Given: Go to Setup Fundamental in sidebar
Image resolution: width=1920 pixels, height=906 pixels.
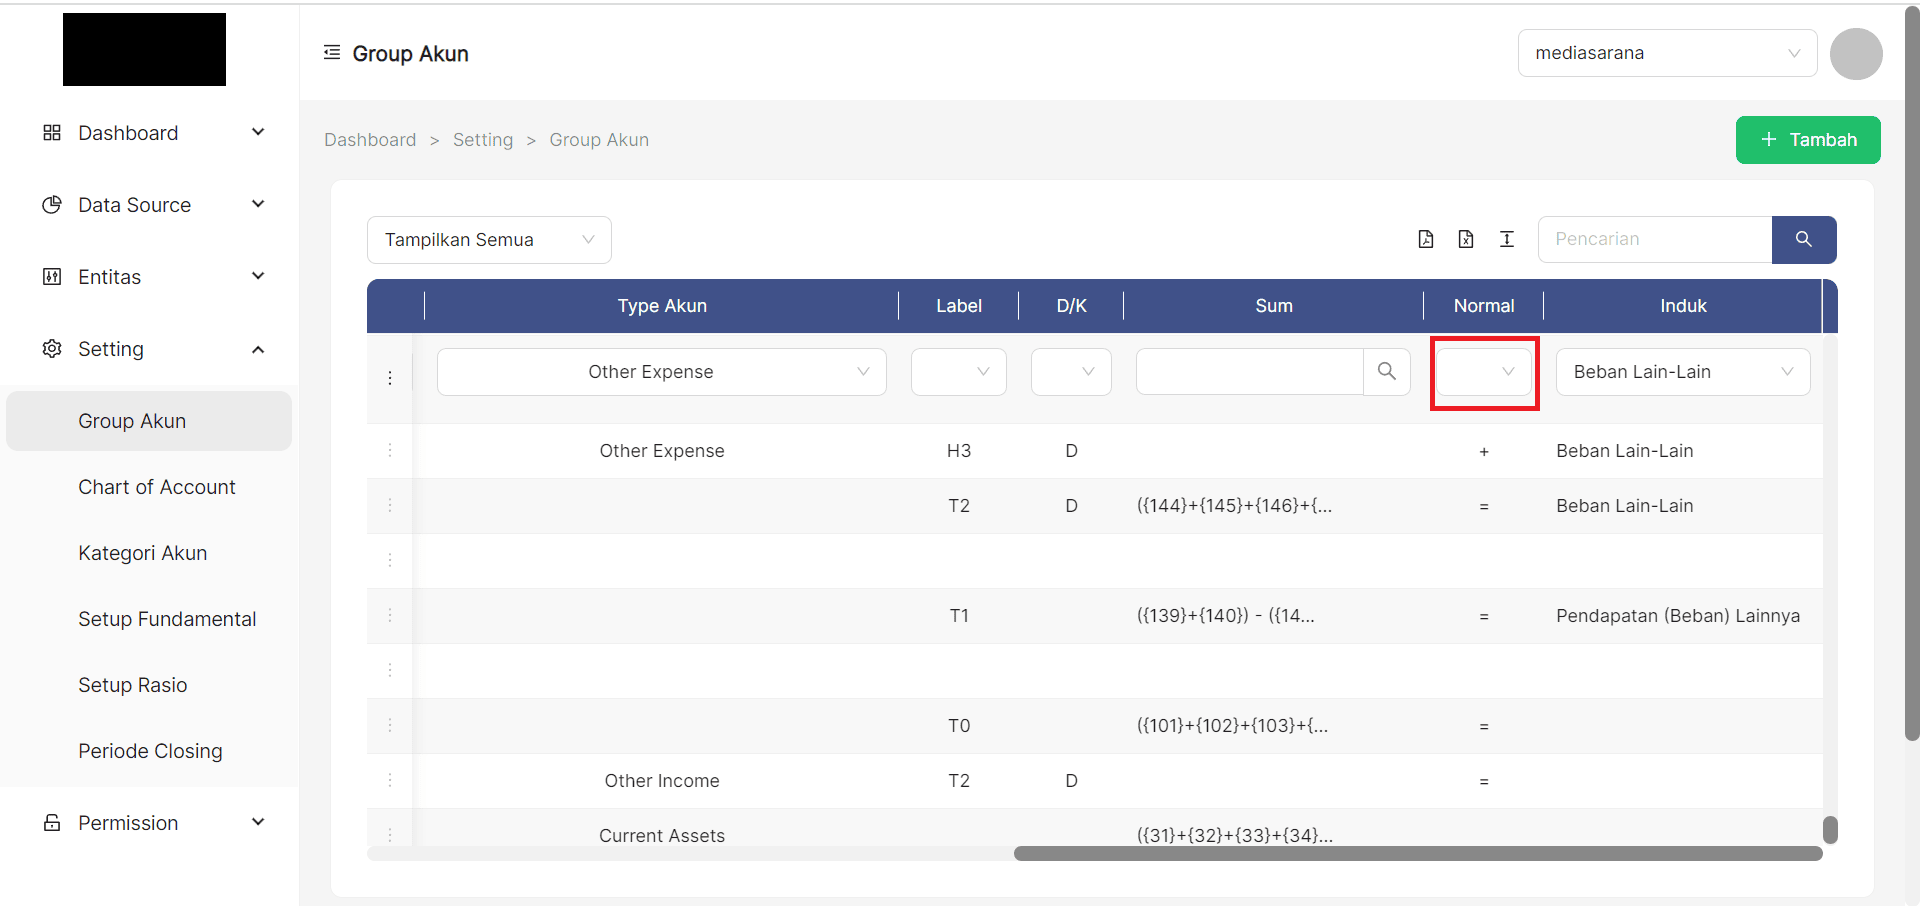Looking at the screenshot, I should coord(167,619).
